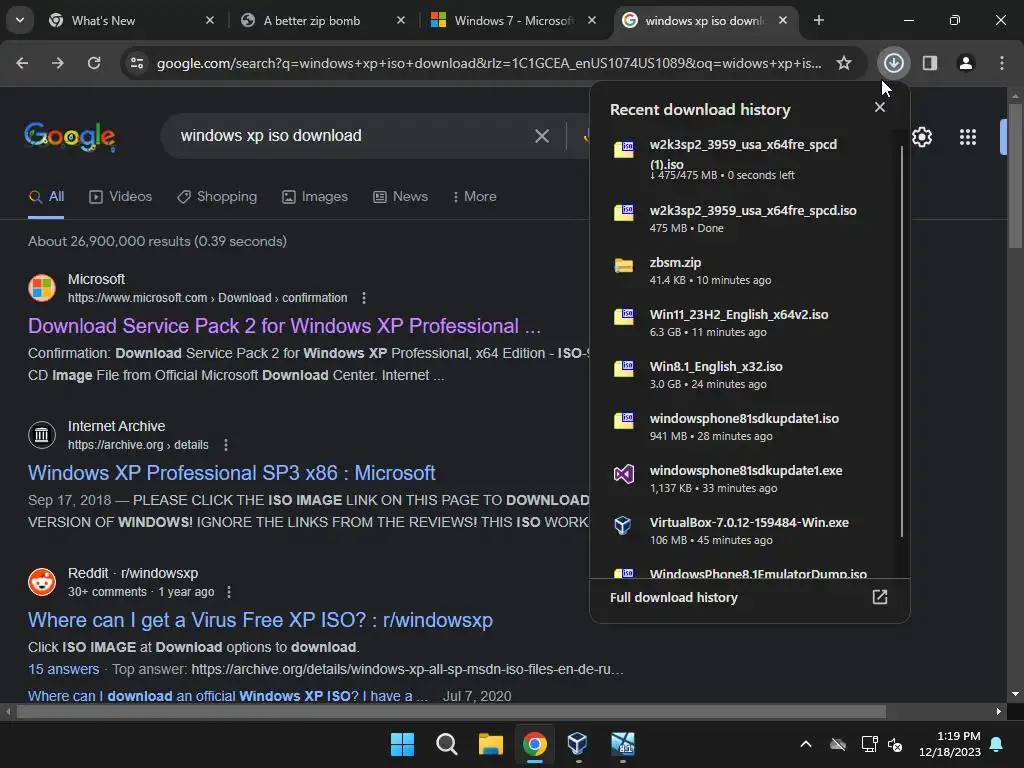
Task: Open options for the Internet Archive result
Action: pos(226,445)
